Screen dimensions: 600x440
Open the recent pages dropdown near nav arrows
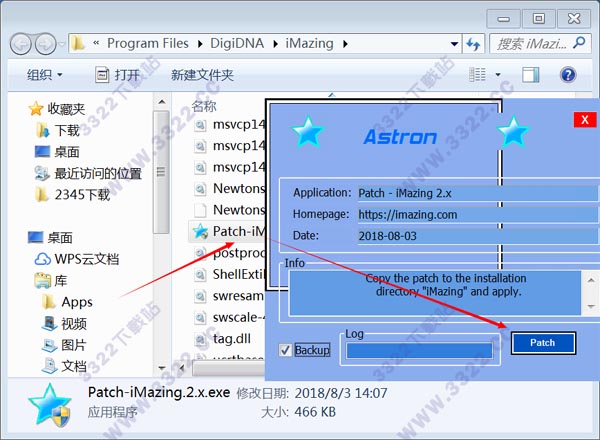(62, 44)
